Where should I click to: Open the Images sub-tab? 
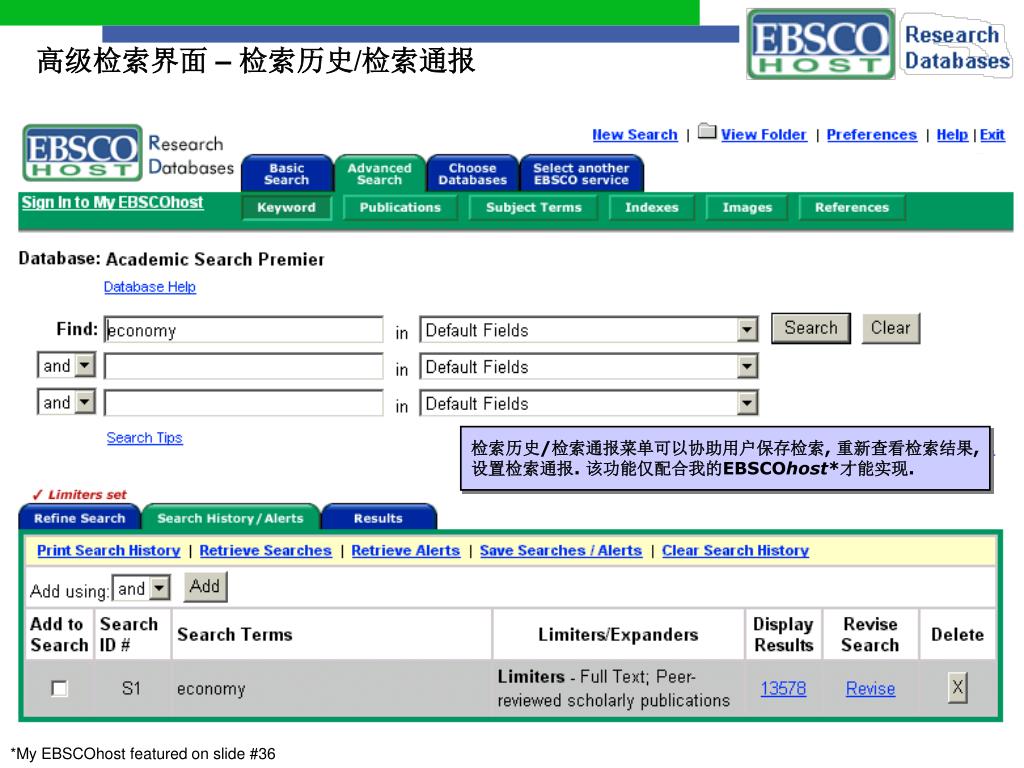[x=747, y=208]
